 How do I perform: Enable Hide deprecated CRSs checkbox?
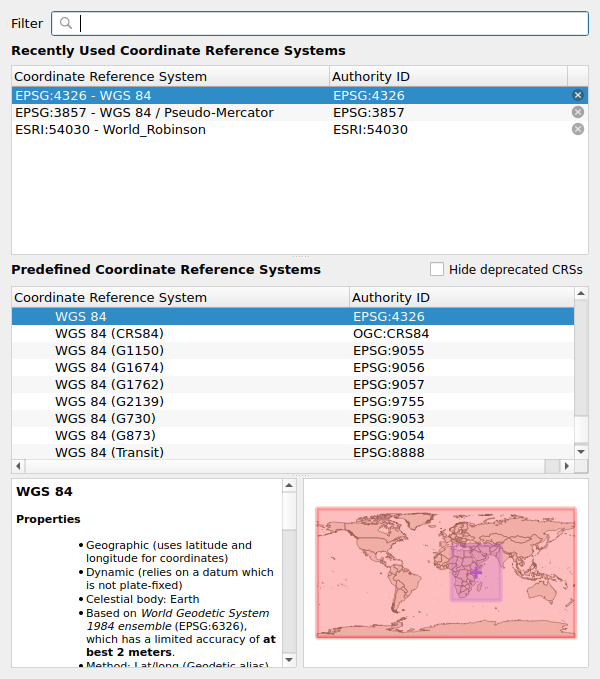coord(437,269)
